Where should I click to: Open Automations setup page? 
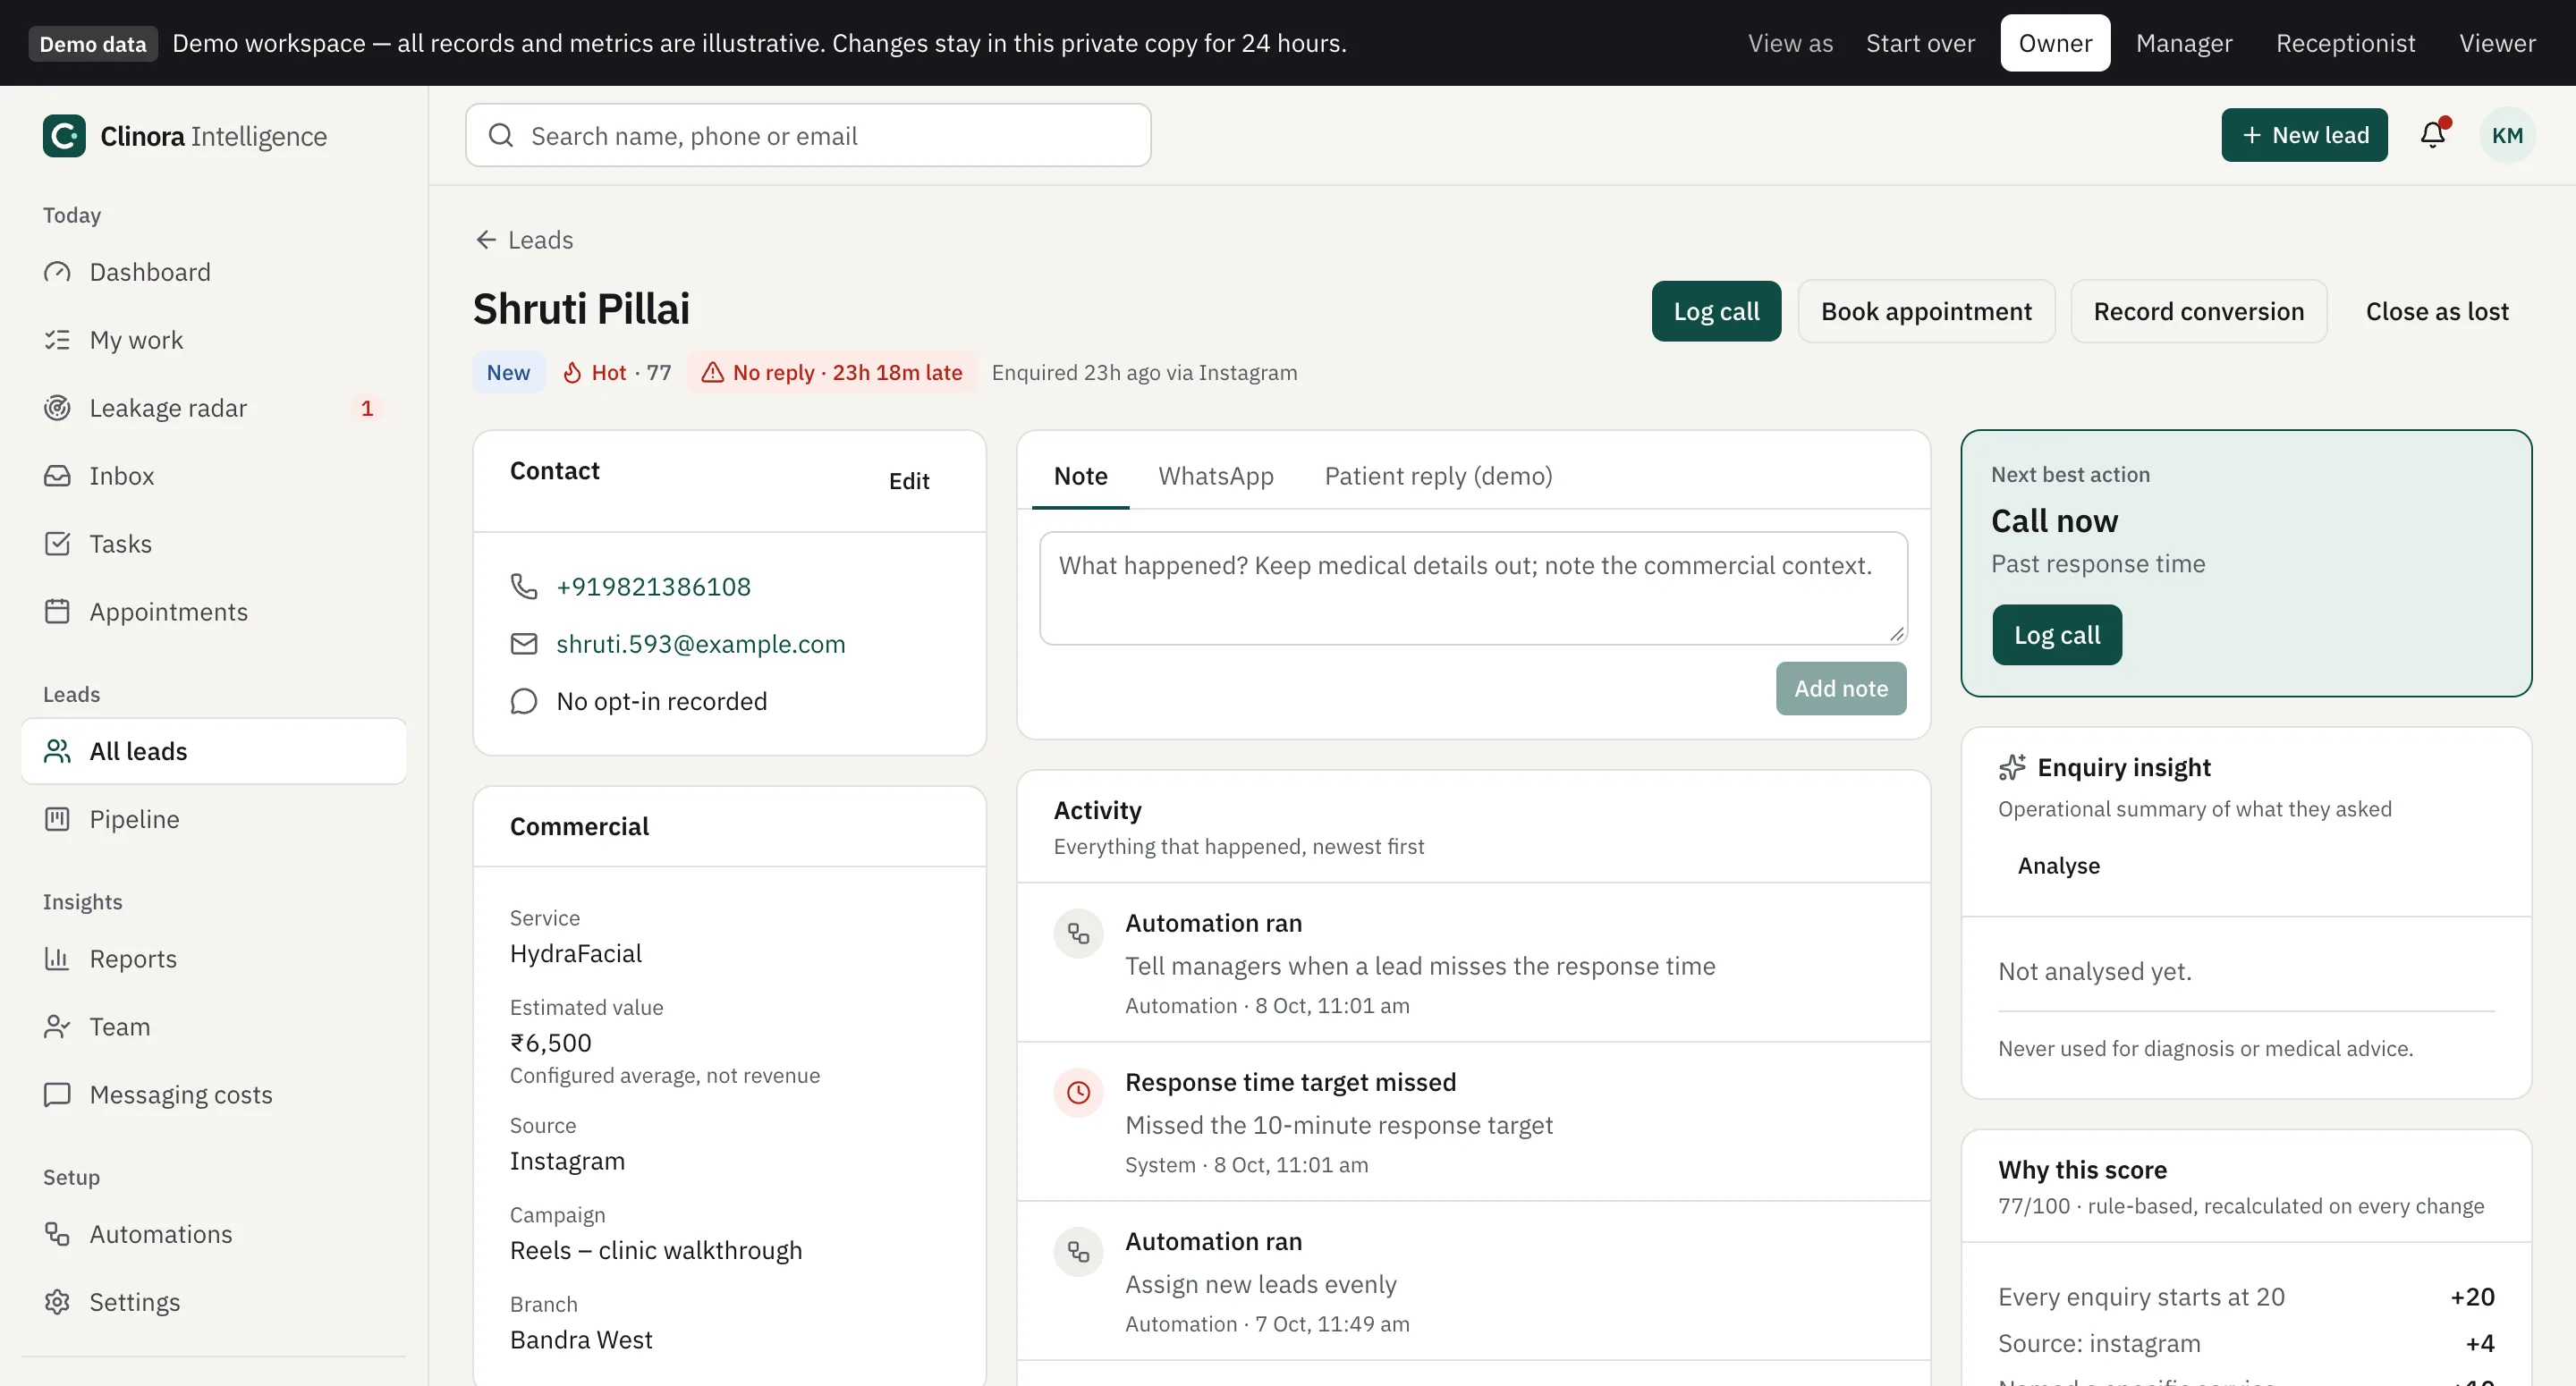213,1234
